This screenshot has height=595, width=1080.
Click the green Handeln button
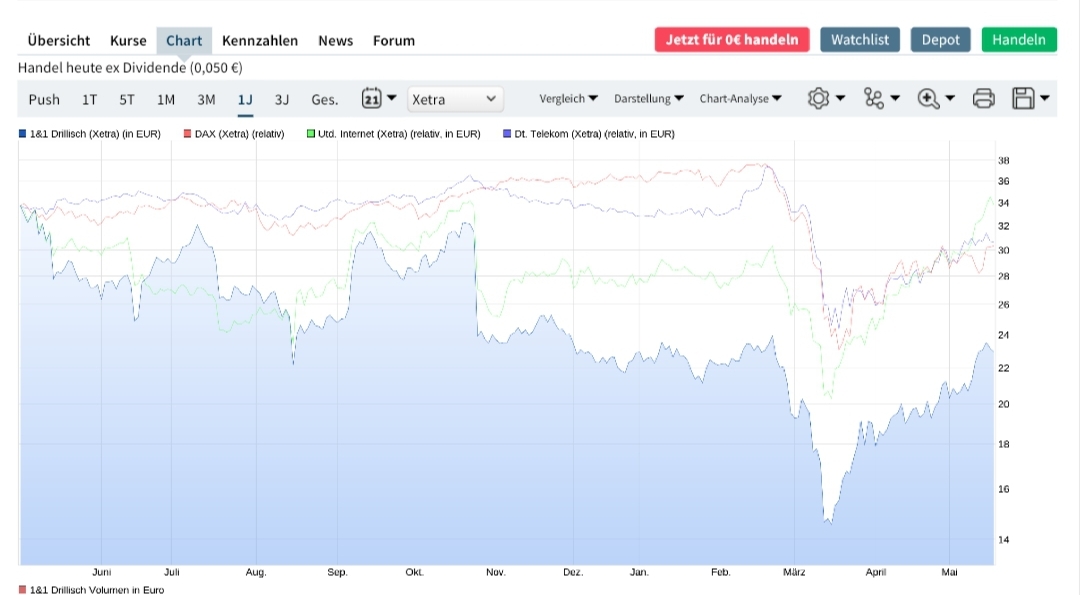[1018, 39]
